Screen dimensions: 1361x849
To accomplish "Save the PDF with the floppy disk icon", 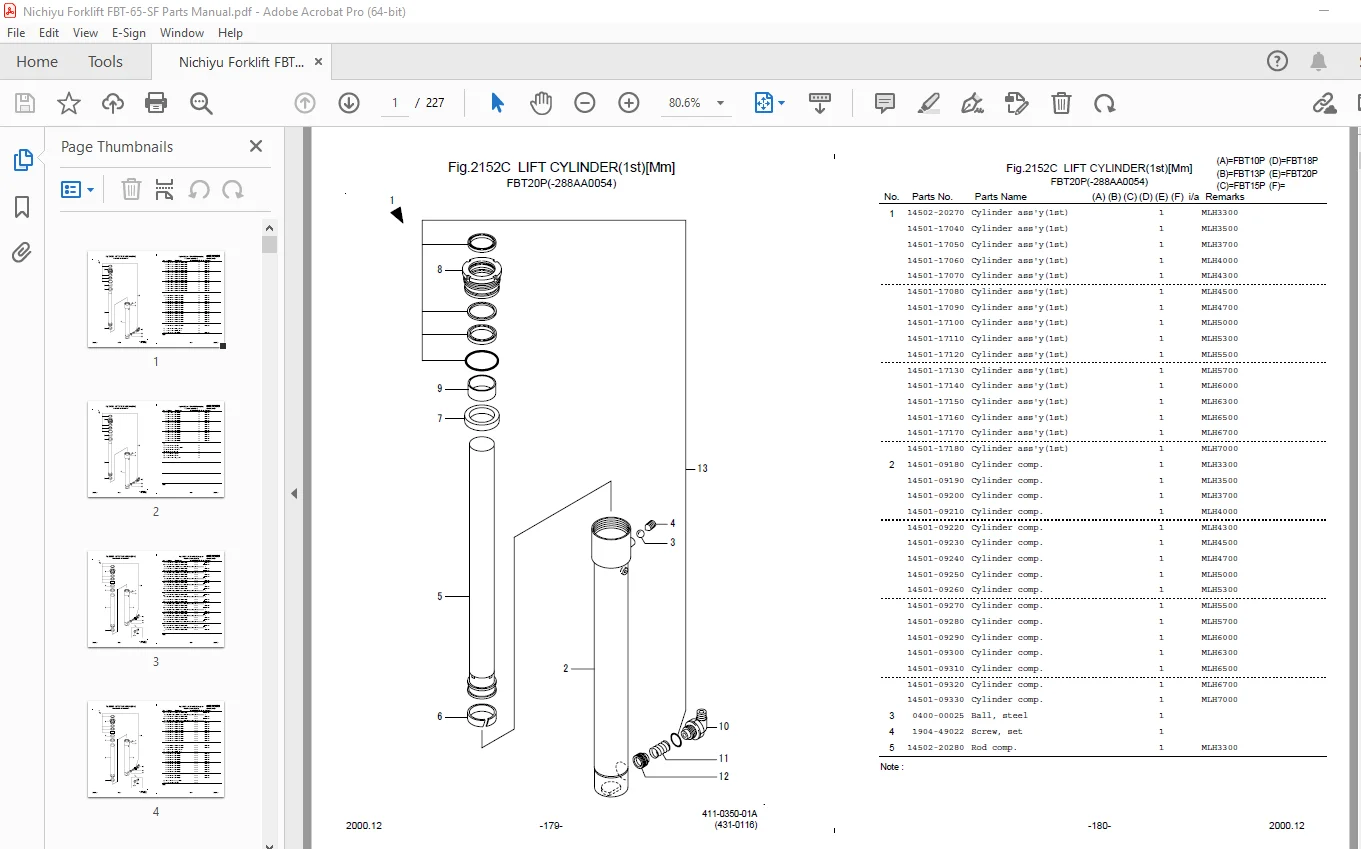I will point(25,103).
